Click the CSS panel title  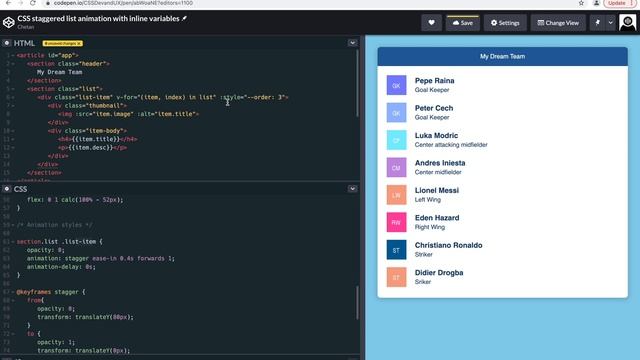[20, 189]
